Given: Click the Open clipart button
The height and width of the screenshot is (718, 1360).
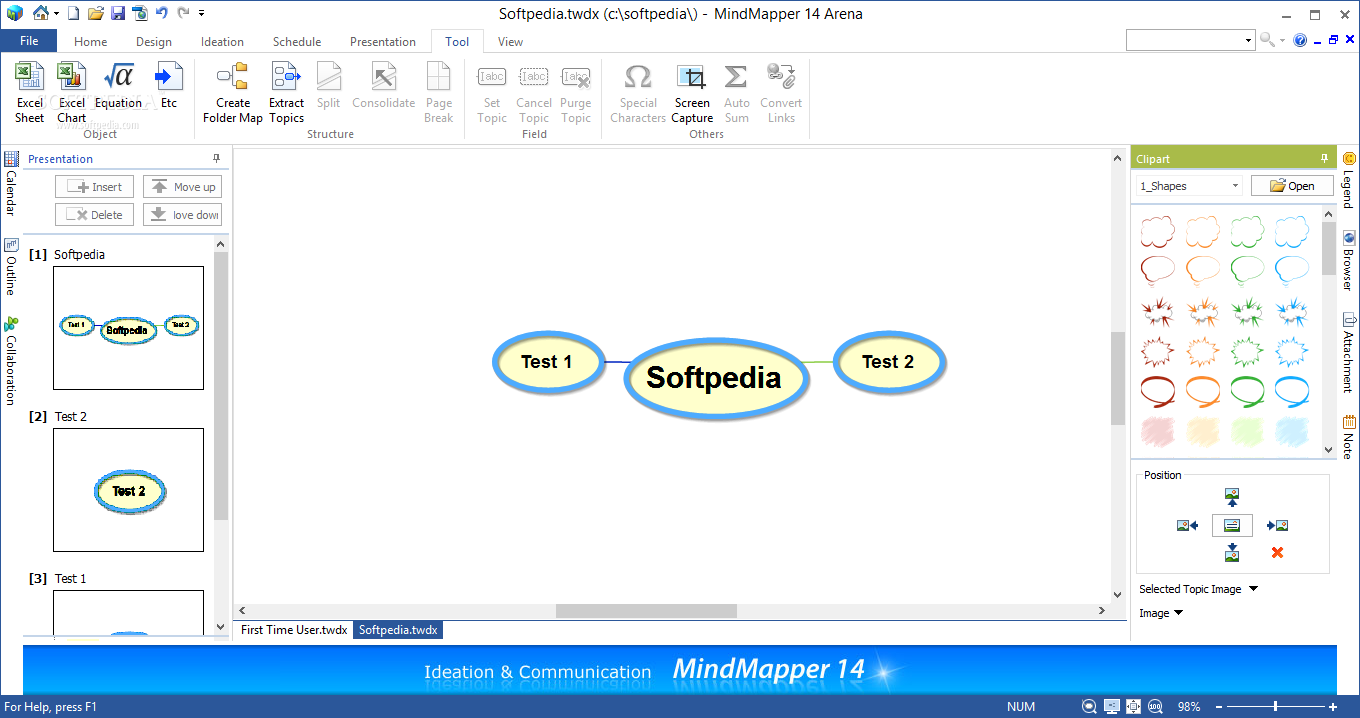Looking at the screenshot, I should (1291, 186).
